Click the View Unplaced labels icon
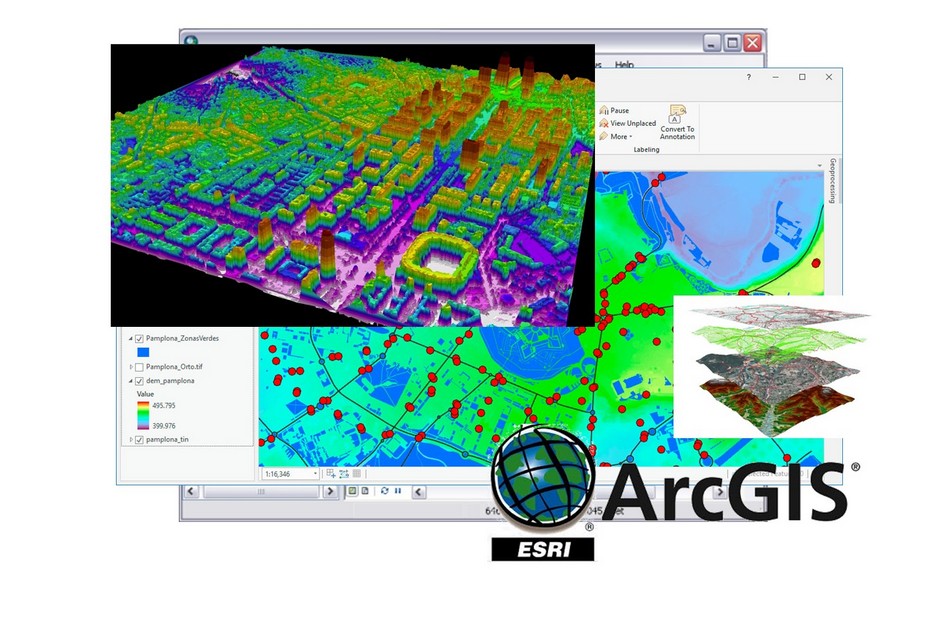Image resolution: width=937 pixels, height=620 pixels. pyautogui.click(x=604, y=123)
